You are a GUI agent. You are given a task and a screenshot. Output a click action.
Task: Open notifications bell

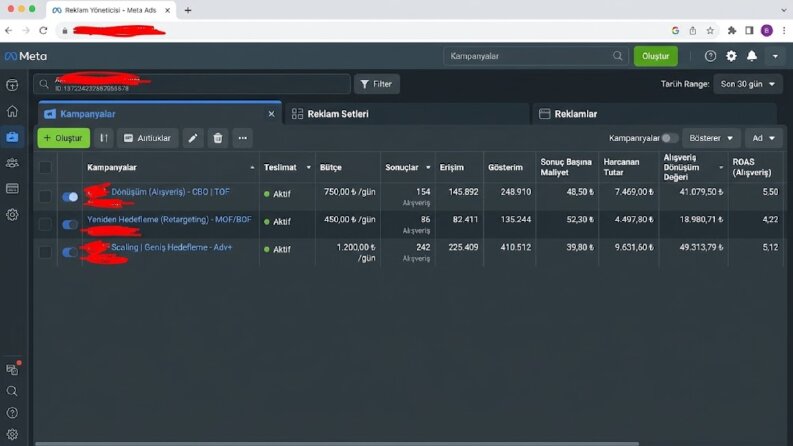tap(752, 56)
